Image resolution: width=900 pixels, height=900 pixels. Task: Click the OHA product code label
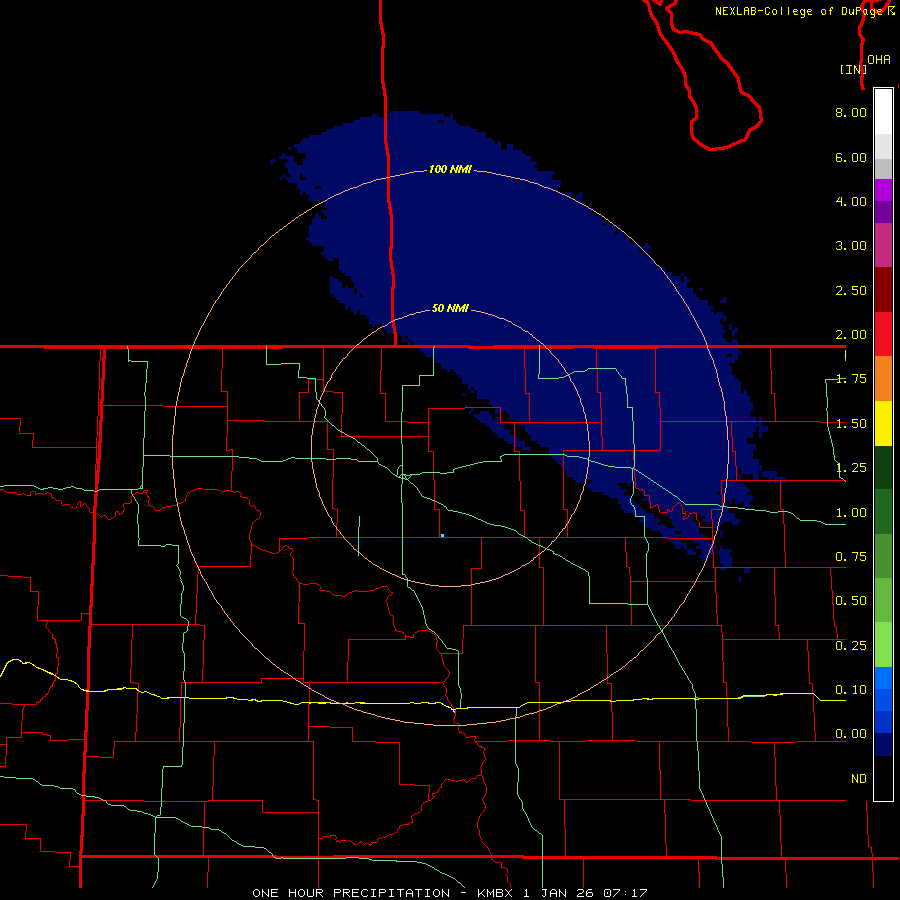pos(879,60)
